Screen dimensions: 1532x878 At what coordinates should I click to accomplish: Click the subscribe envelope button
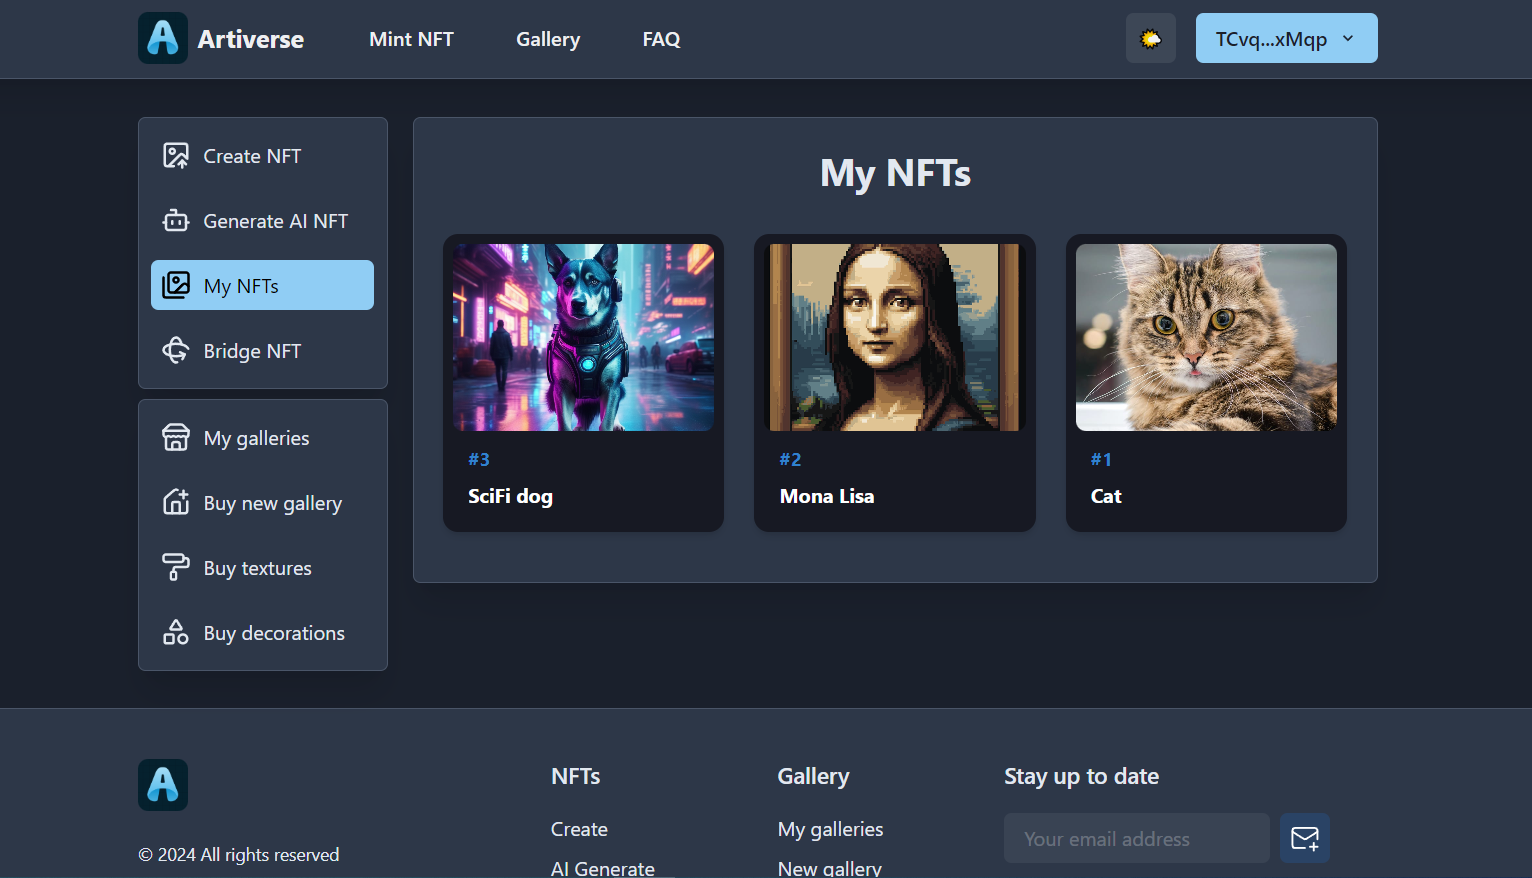[1305, 838]
